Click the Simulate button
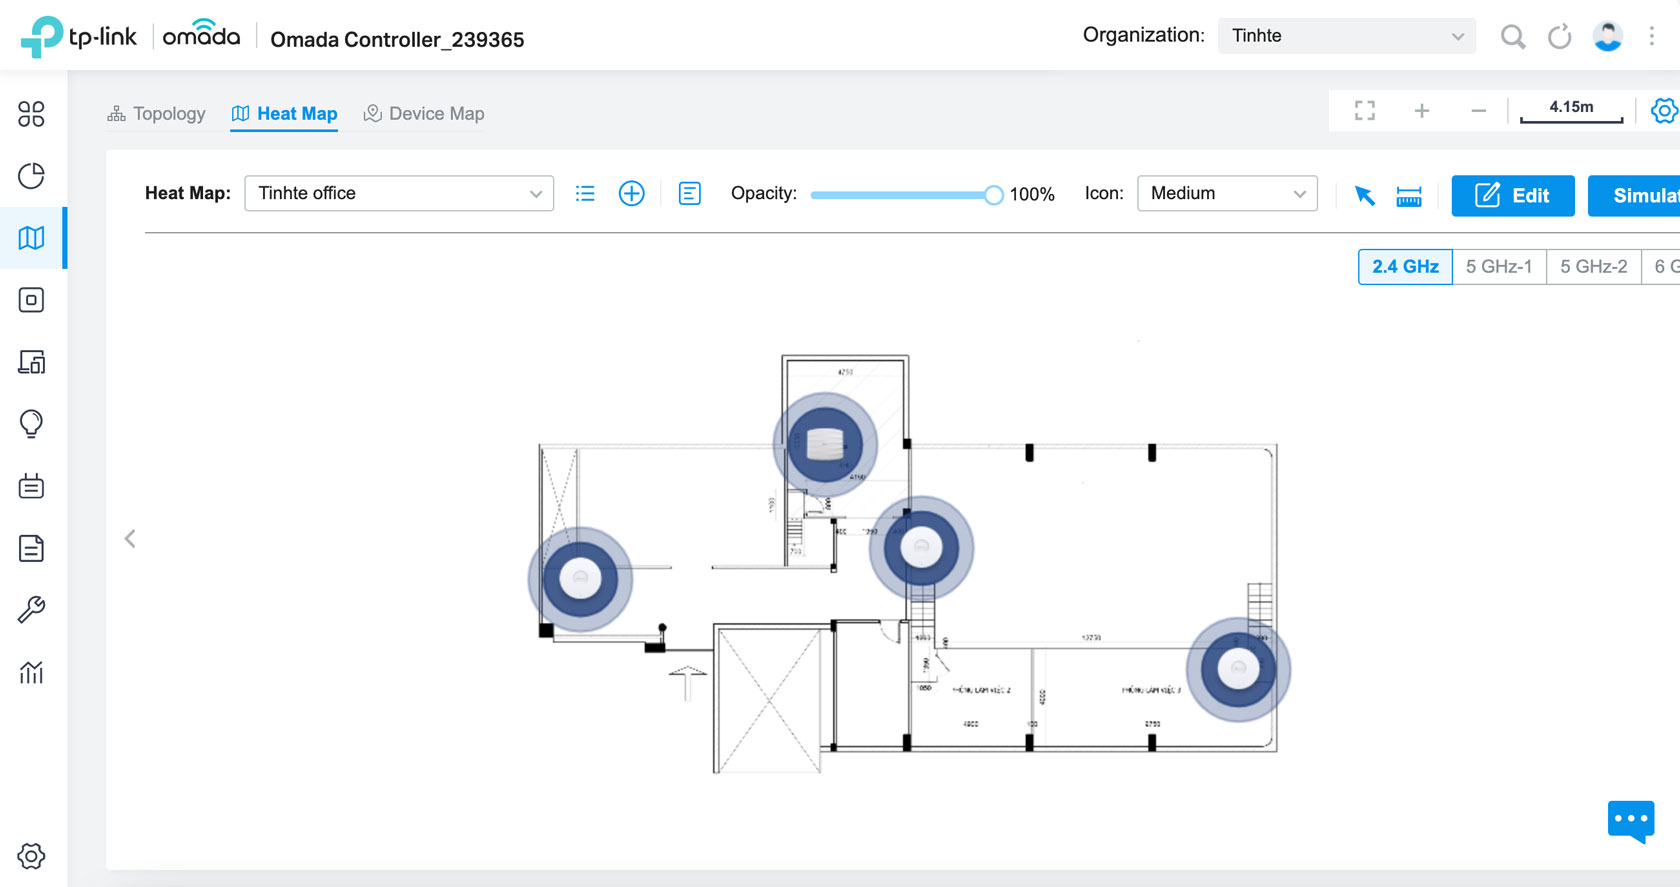1680x887 pixels. tap(1634, 196)
